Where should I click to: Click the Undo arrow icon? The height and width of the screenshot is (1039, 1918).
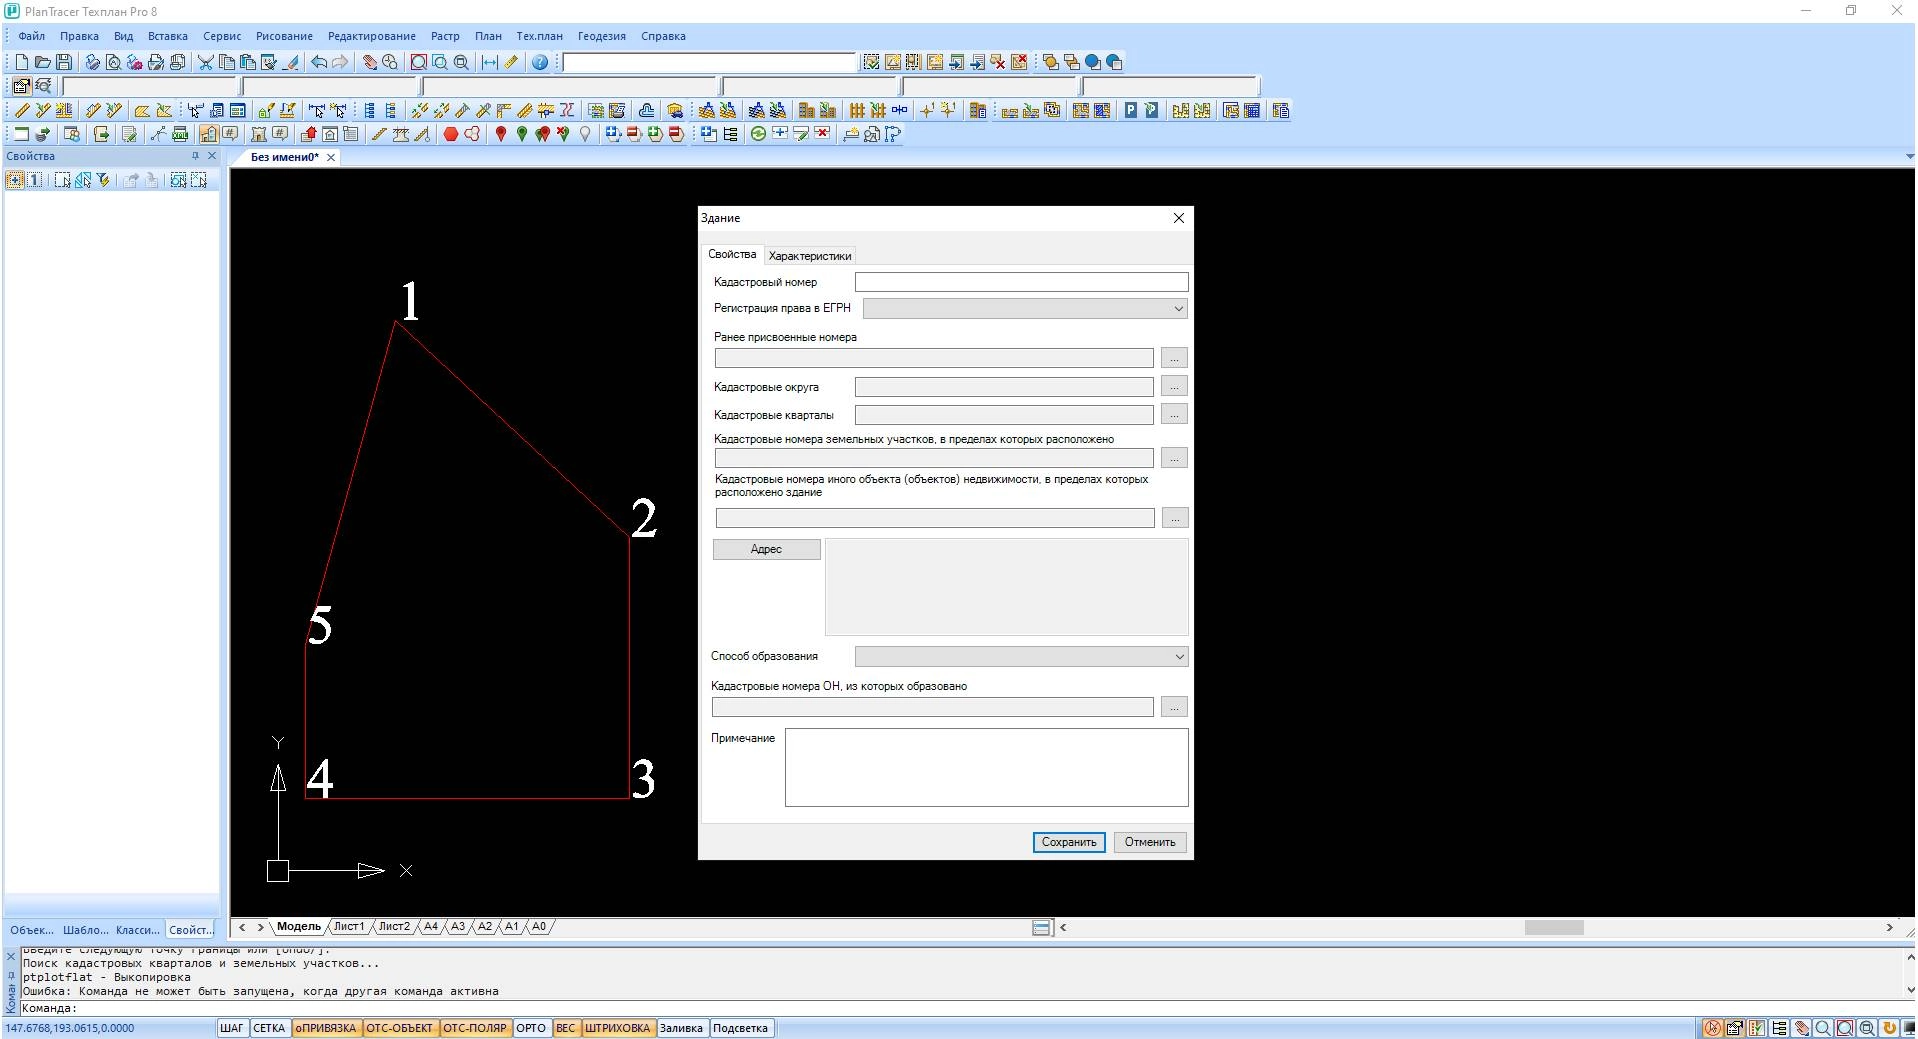[x=319, y=62]
